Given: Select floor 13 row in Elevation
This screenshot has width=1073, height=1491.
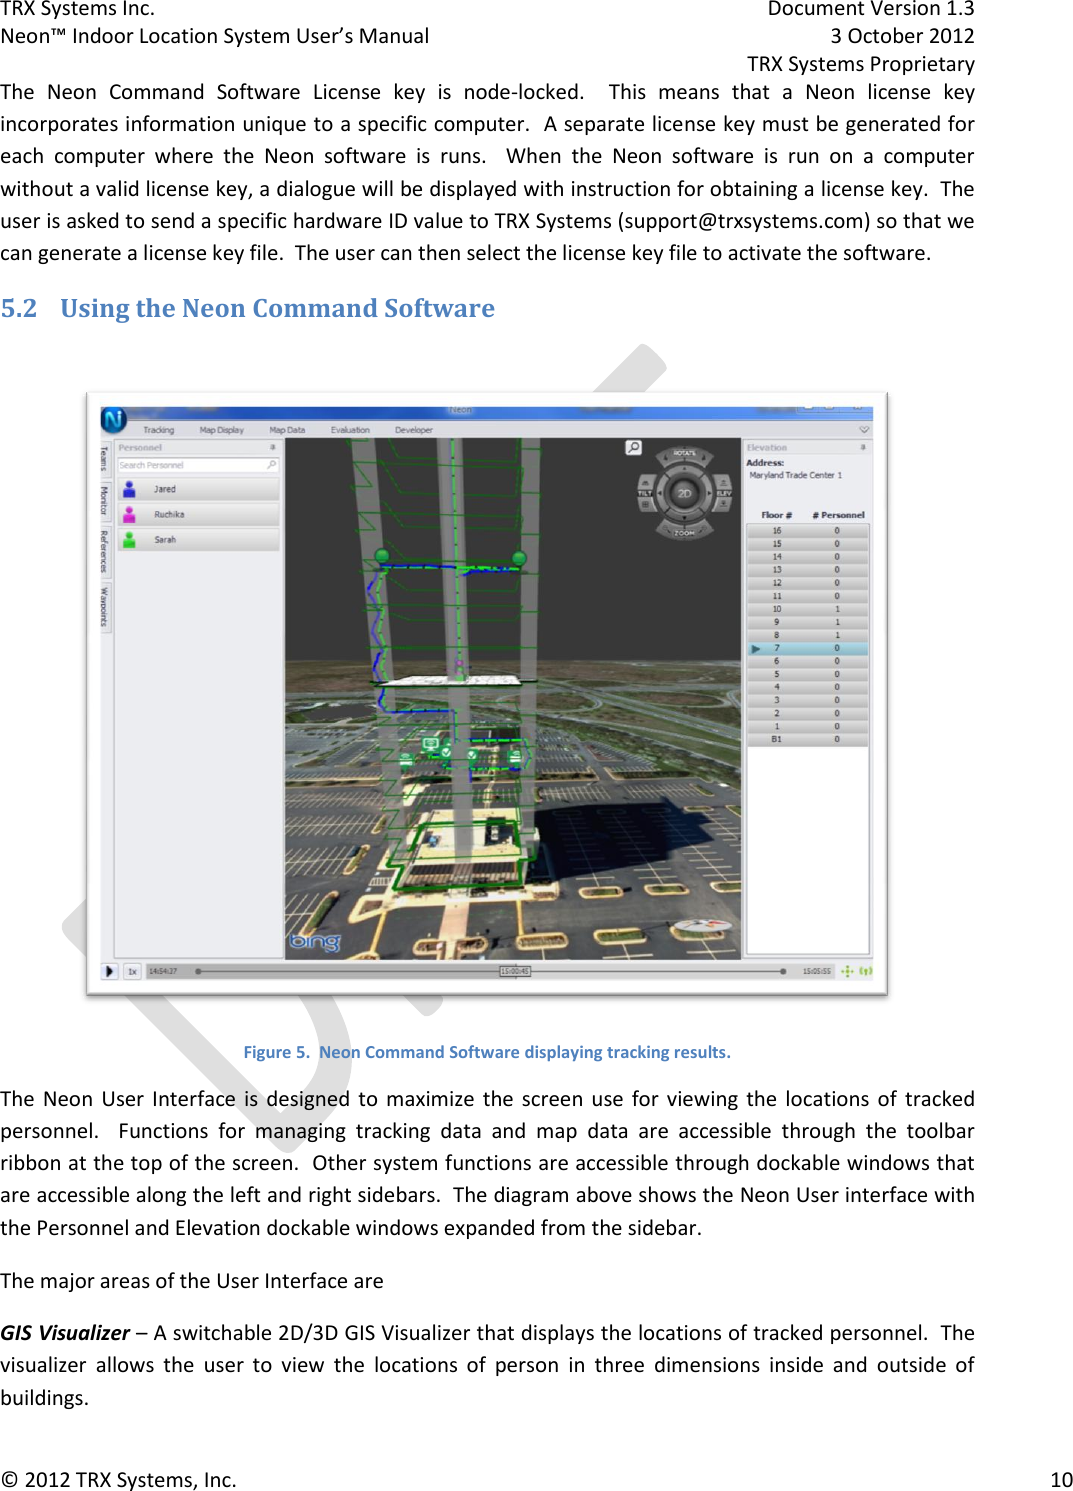Looking at the screenshot, I should [808, 570].
